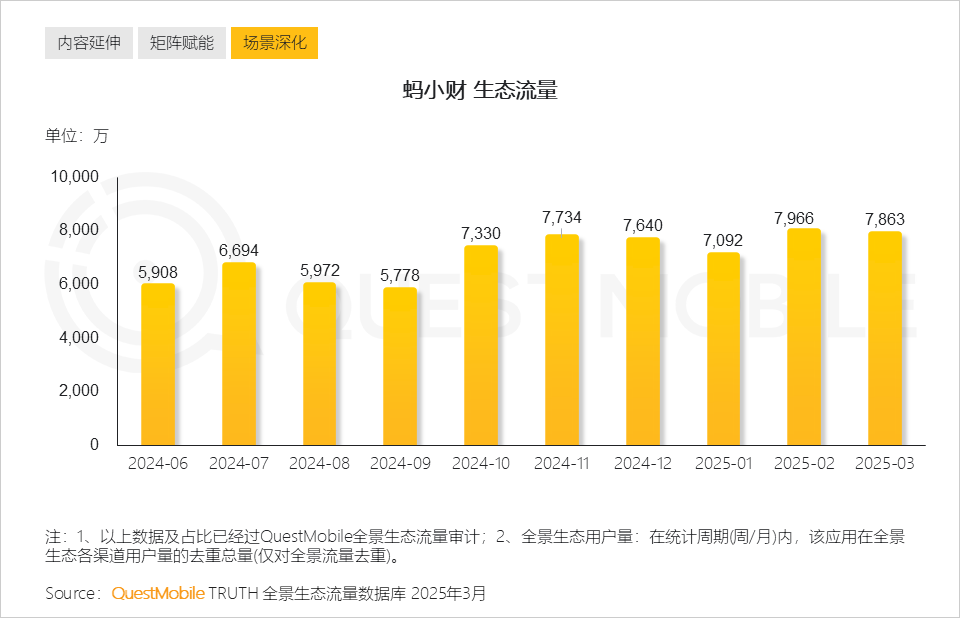Click the 2025-02 bar
Image resolution: width=960 pixels, height=618 pixels.
pos(804,337)
